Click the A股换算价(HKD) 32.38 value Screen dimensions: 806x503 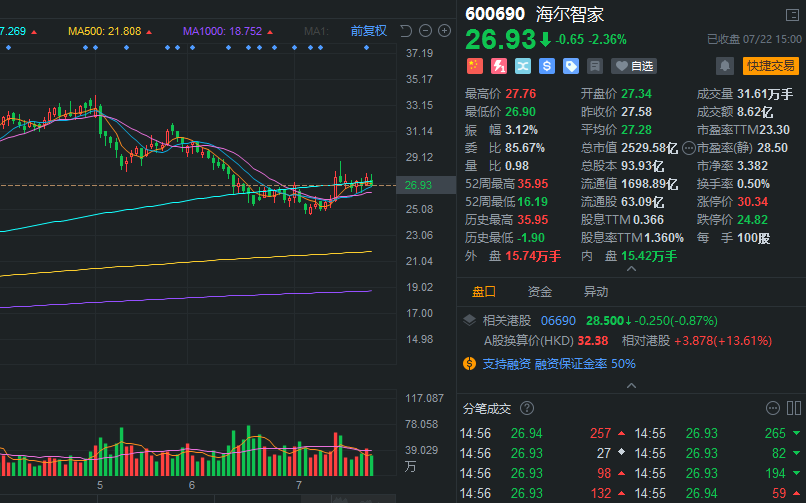[x=593, y=341]
